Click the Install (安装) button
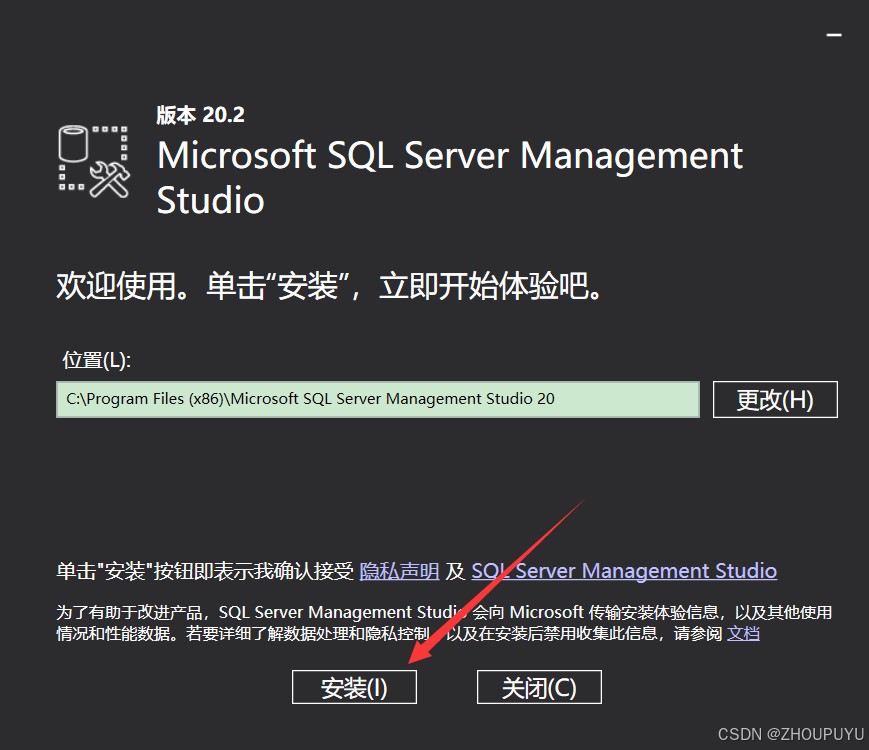This screenshot has width=869, height=750. 354,687
